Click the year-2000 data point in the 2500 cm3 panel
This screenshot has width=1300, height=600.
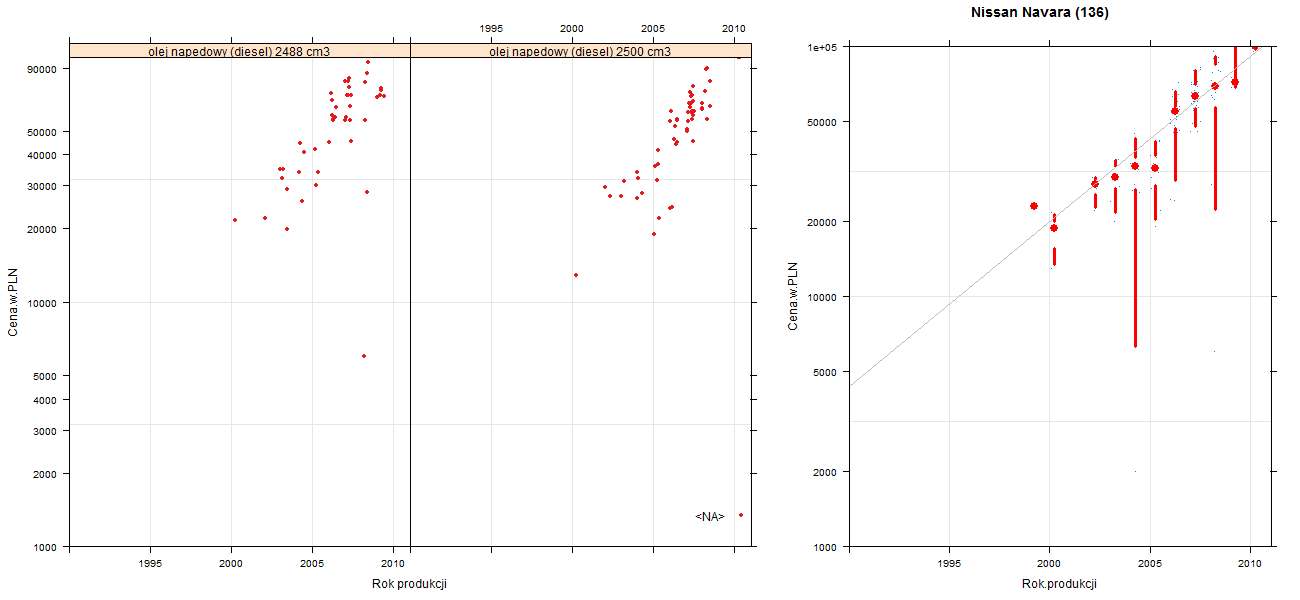click(576, 275)
